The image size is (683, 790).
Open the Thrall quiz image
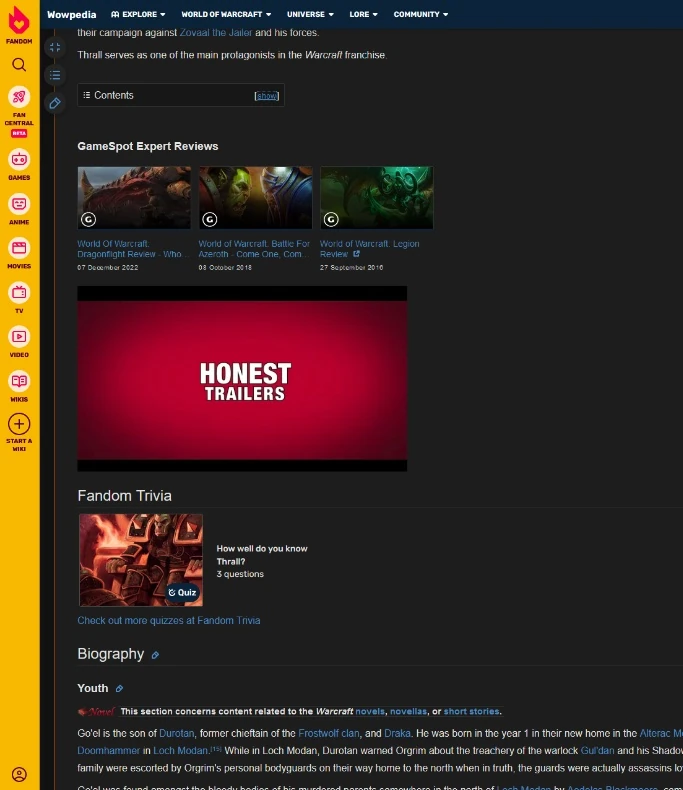[141, 560]
